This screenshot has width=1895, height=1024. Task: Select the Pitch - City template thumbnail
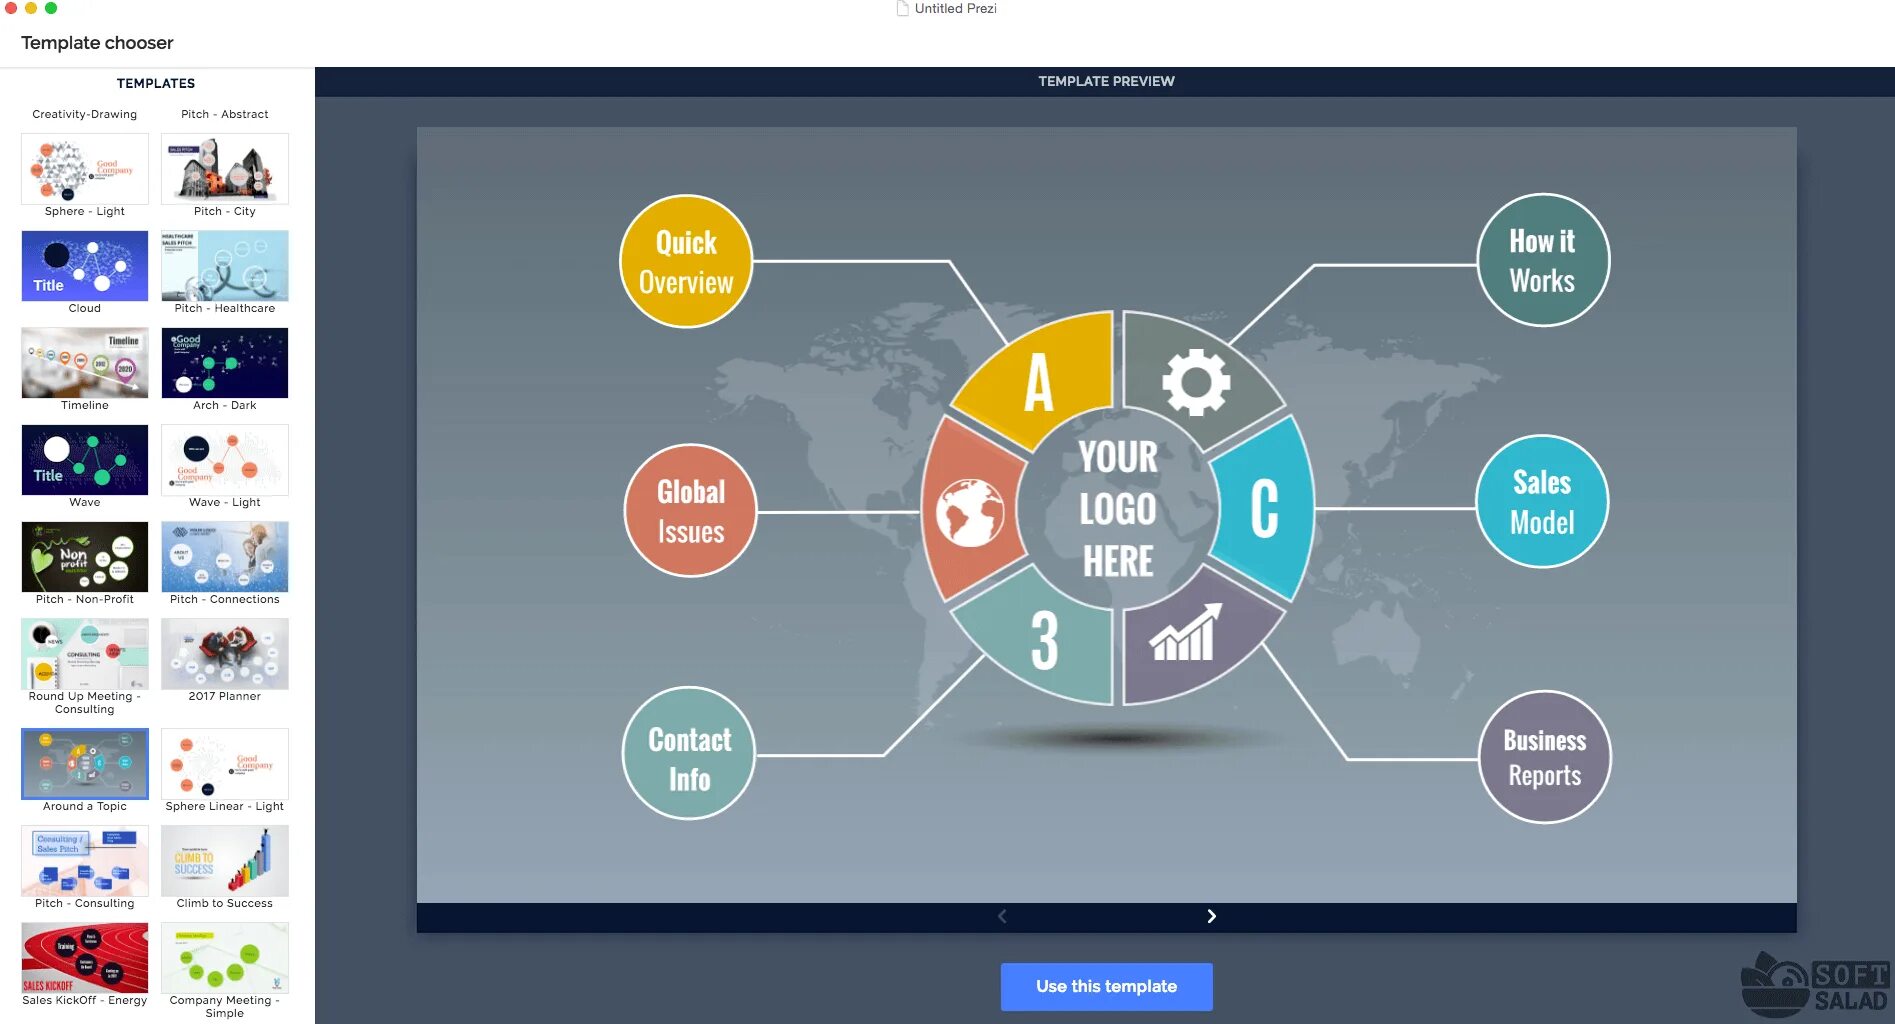point(225,169)
